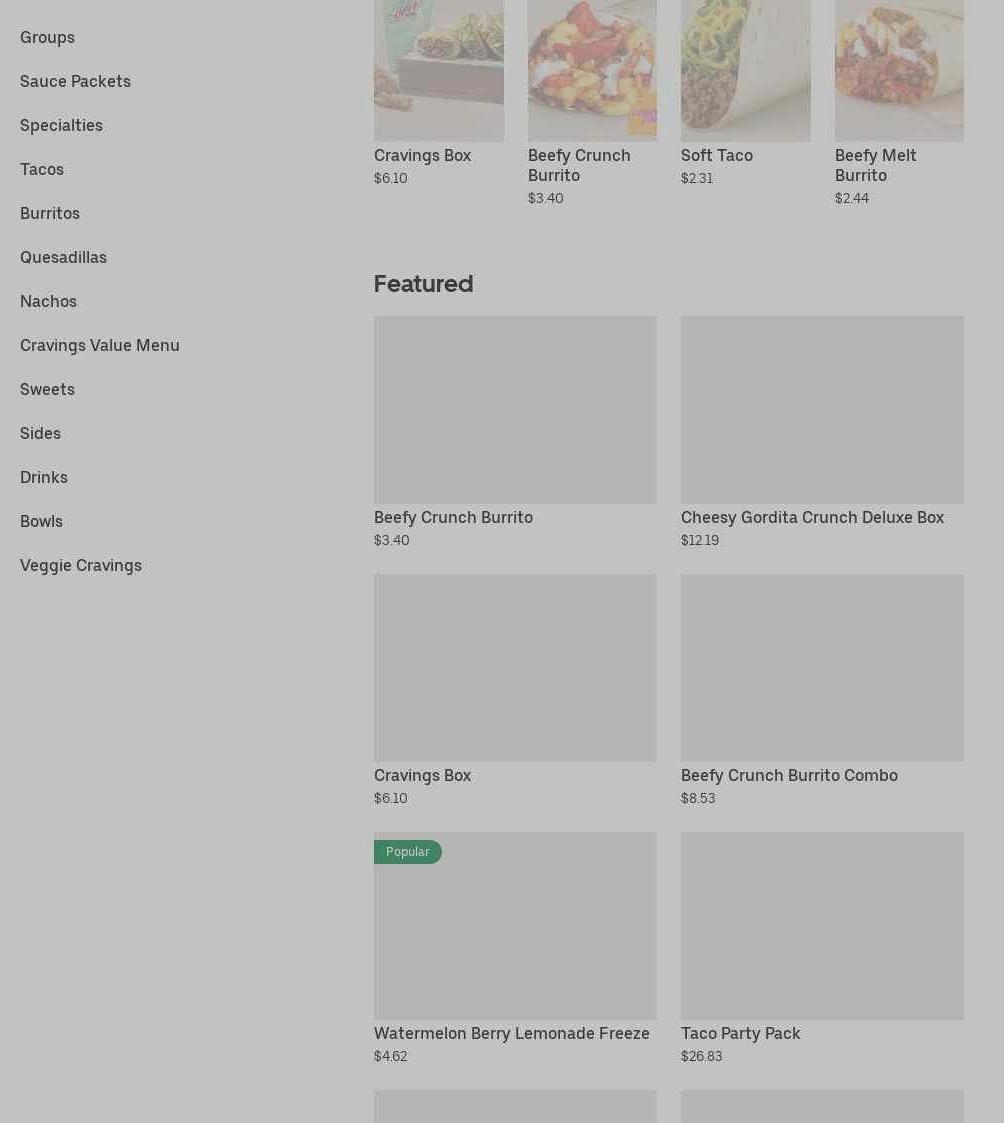
Task: Click the Popular badge on Freeze item
Action: (x=407, y=852)
